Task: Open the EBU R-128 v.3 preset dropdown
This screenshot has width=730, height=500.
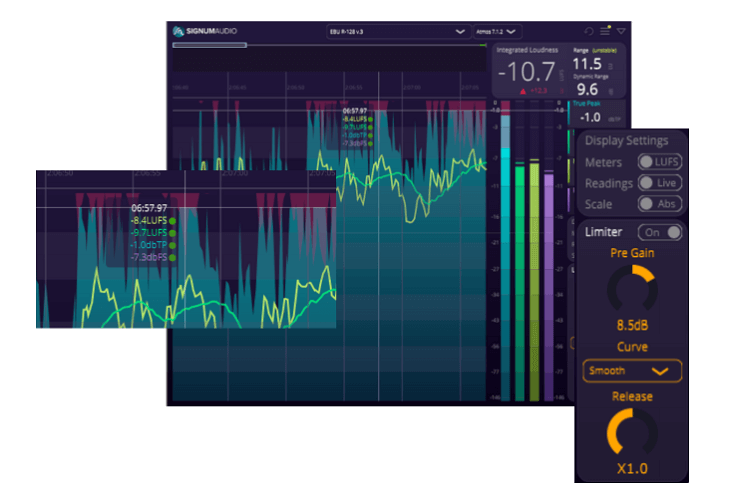Action: point(398,31)
